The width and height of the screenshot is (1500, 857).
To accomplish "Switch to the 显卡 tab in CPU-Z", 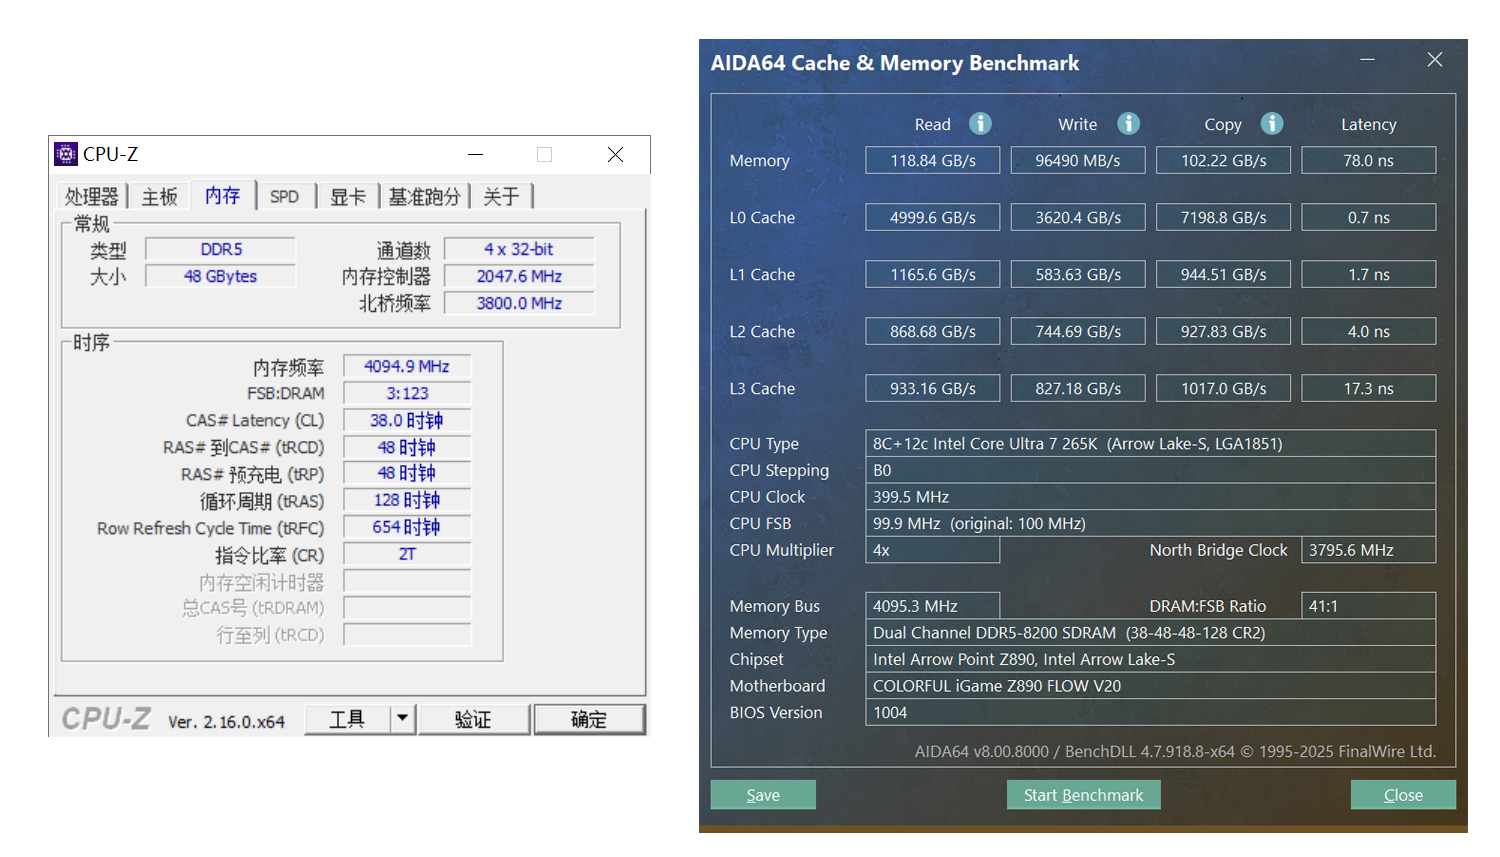I will coord(348,196).
